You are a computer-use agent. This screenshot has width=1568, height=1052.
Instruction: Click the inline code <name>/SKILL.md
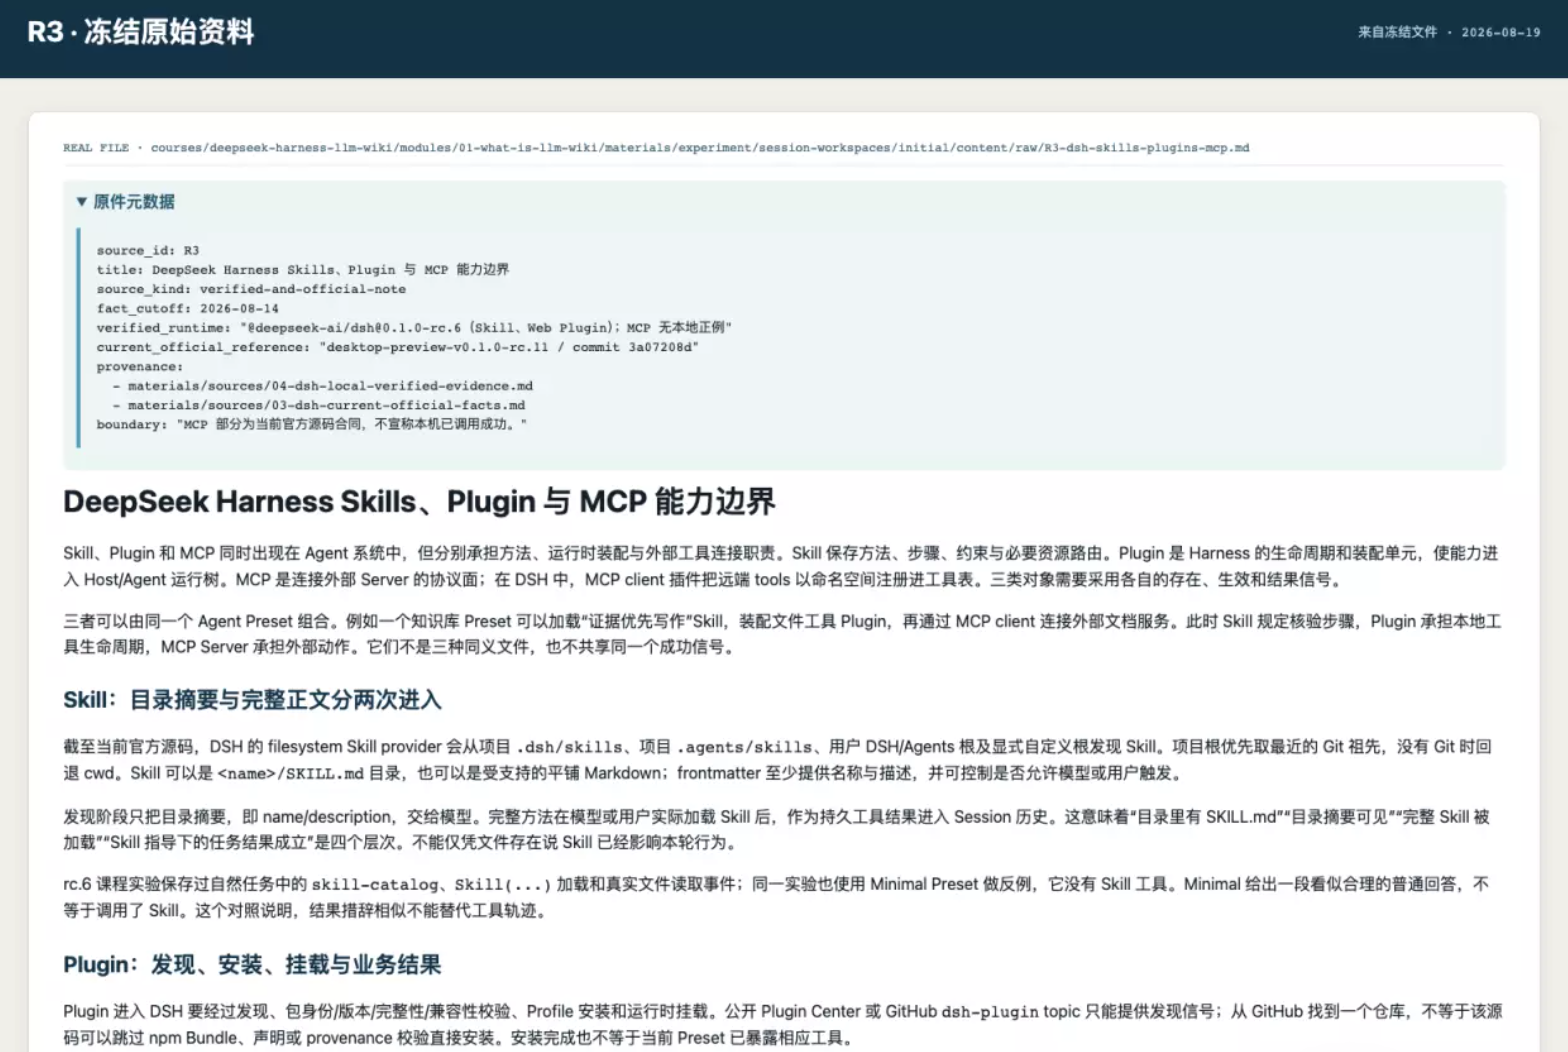pyautogui.click(x=291, y=773)
